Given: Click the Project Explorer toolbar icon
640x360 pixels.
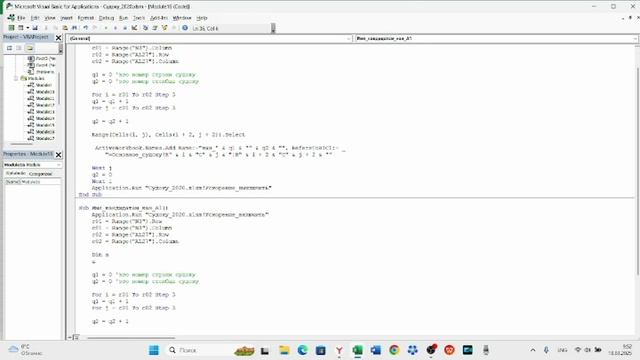Looking at the screenshot, I should click(x=145, y=28).
